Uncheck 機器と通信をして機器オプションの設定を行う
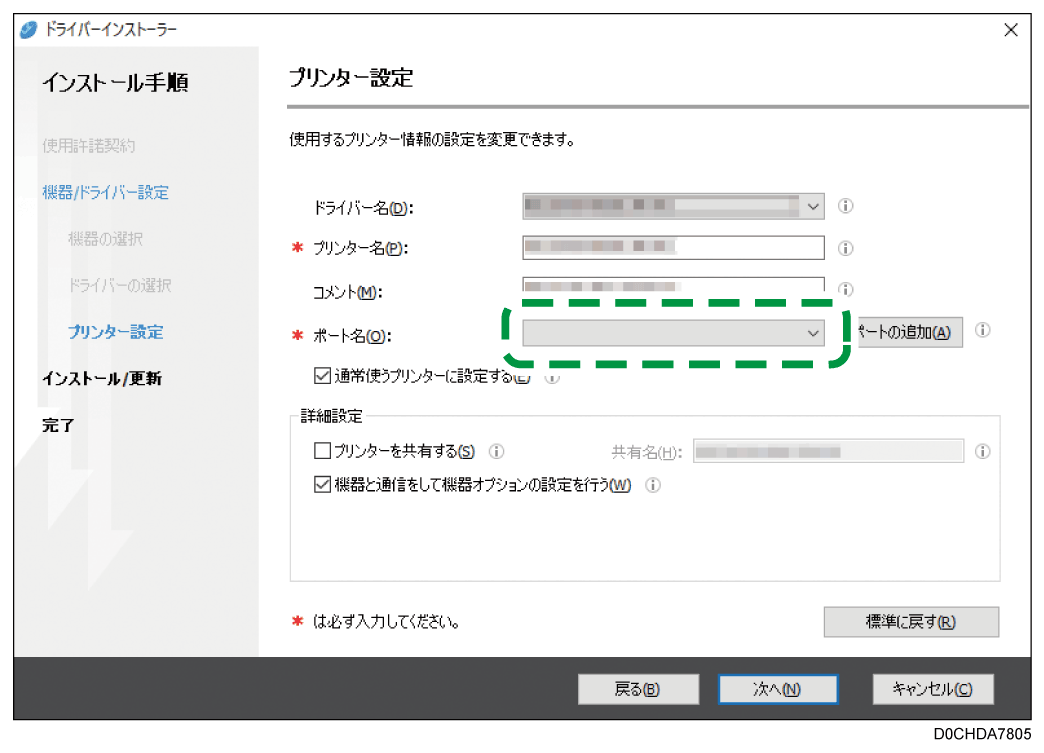Image resolution: width=1044 pixels, height=753 pixels. pos(322,485)
